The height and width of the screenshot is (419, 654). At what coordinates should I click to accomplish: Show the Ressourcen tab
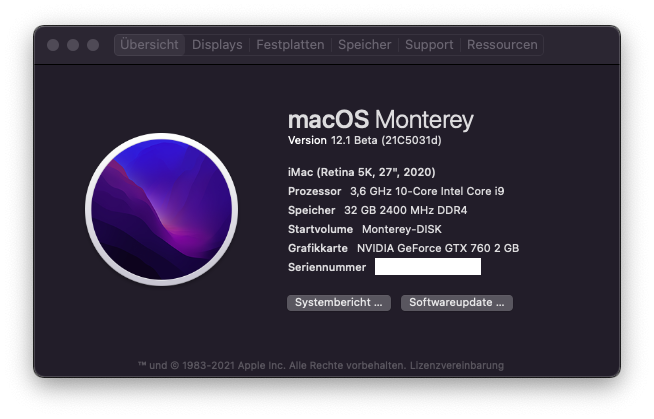pyautogui.click(x=502, y=45)
